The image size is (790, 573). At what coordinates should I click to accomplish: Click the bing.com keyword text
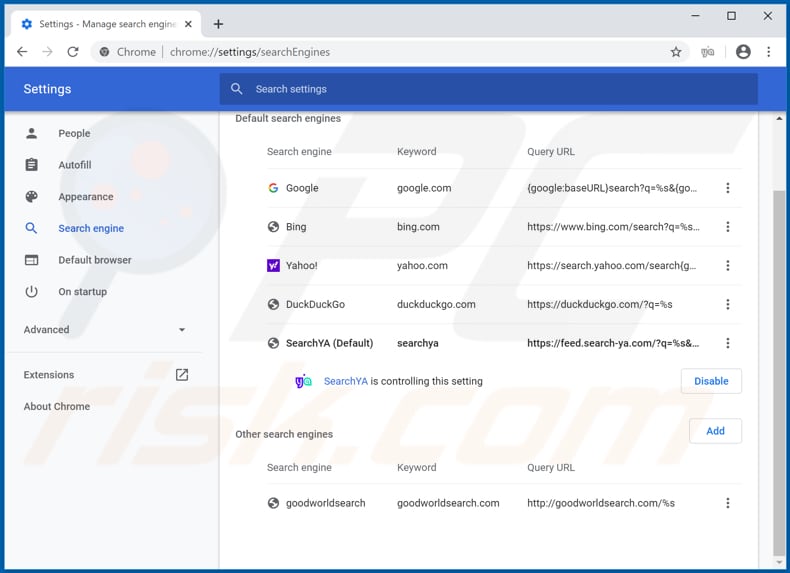[x=418, y=227]
